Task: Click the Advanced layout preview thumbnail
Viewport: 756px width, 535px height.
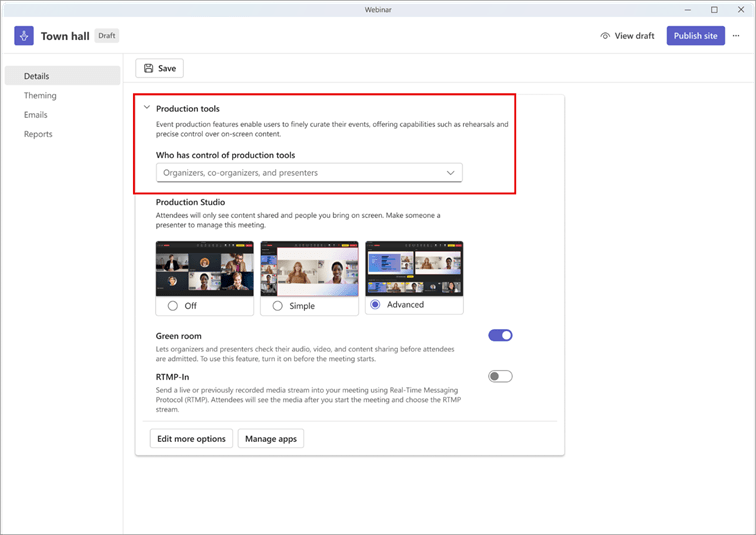Action: (x=414, y=268)
